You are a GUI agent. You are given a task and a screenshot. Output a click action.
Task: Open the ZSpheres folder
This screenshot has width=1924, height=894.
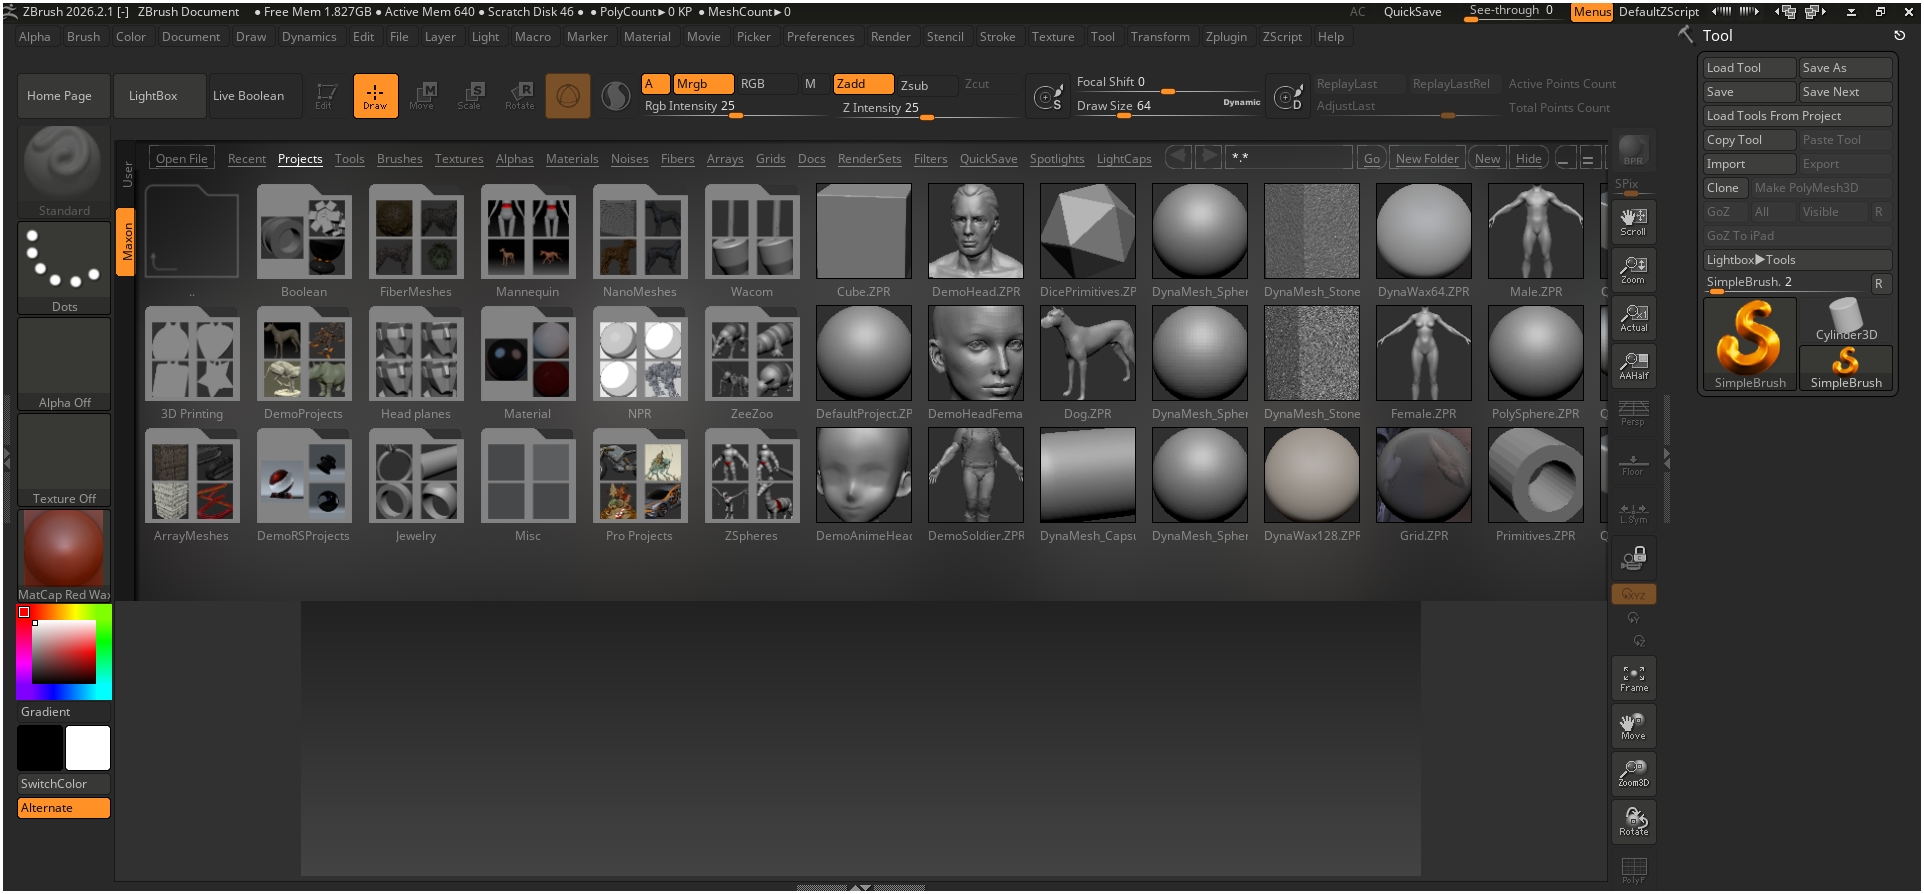click(x=752, y=485)
